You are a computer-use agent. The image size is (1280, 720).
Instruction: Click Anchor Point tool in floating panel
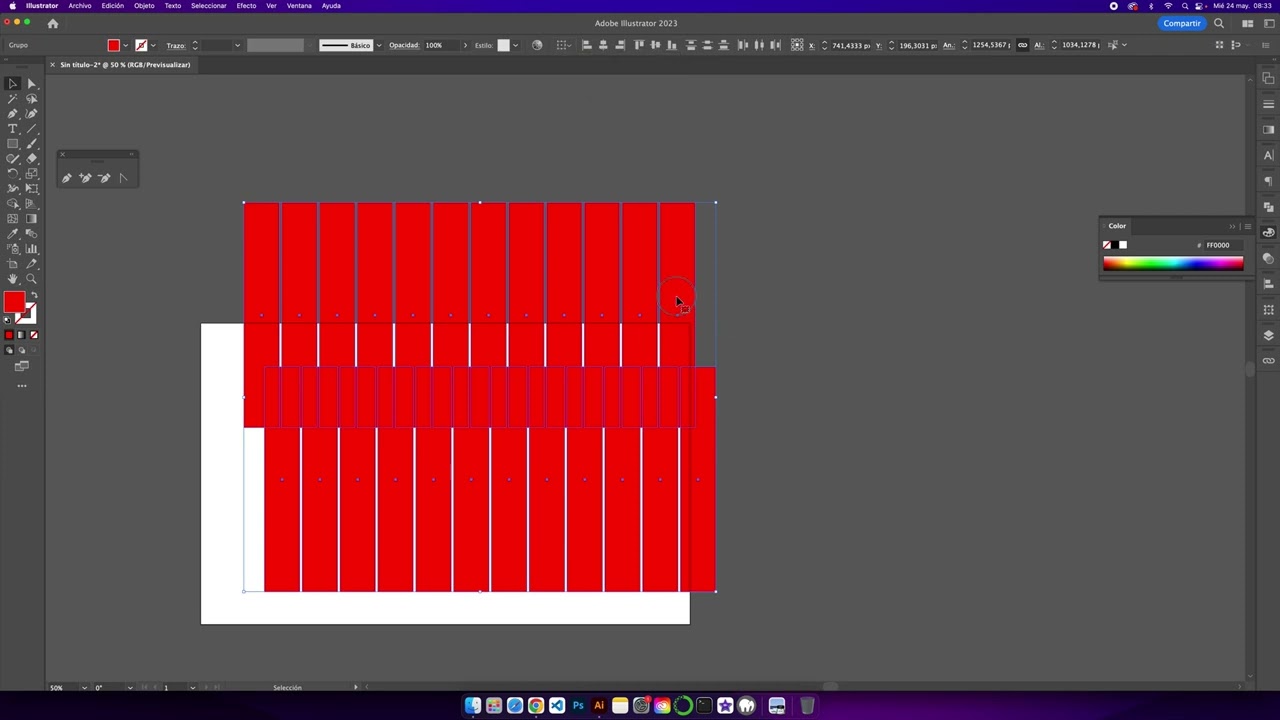tap(123, 178)
